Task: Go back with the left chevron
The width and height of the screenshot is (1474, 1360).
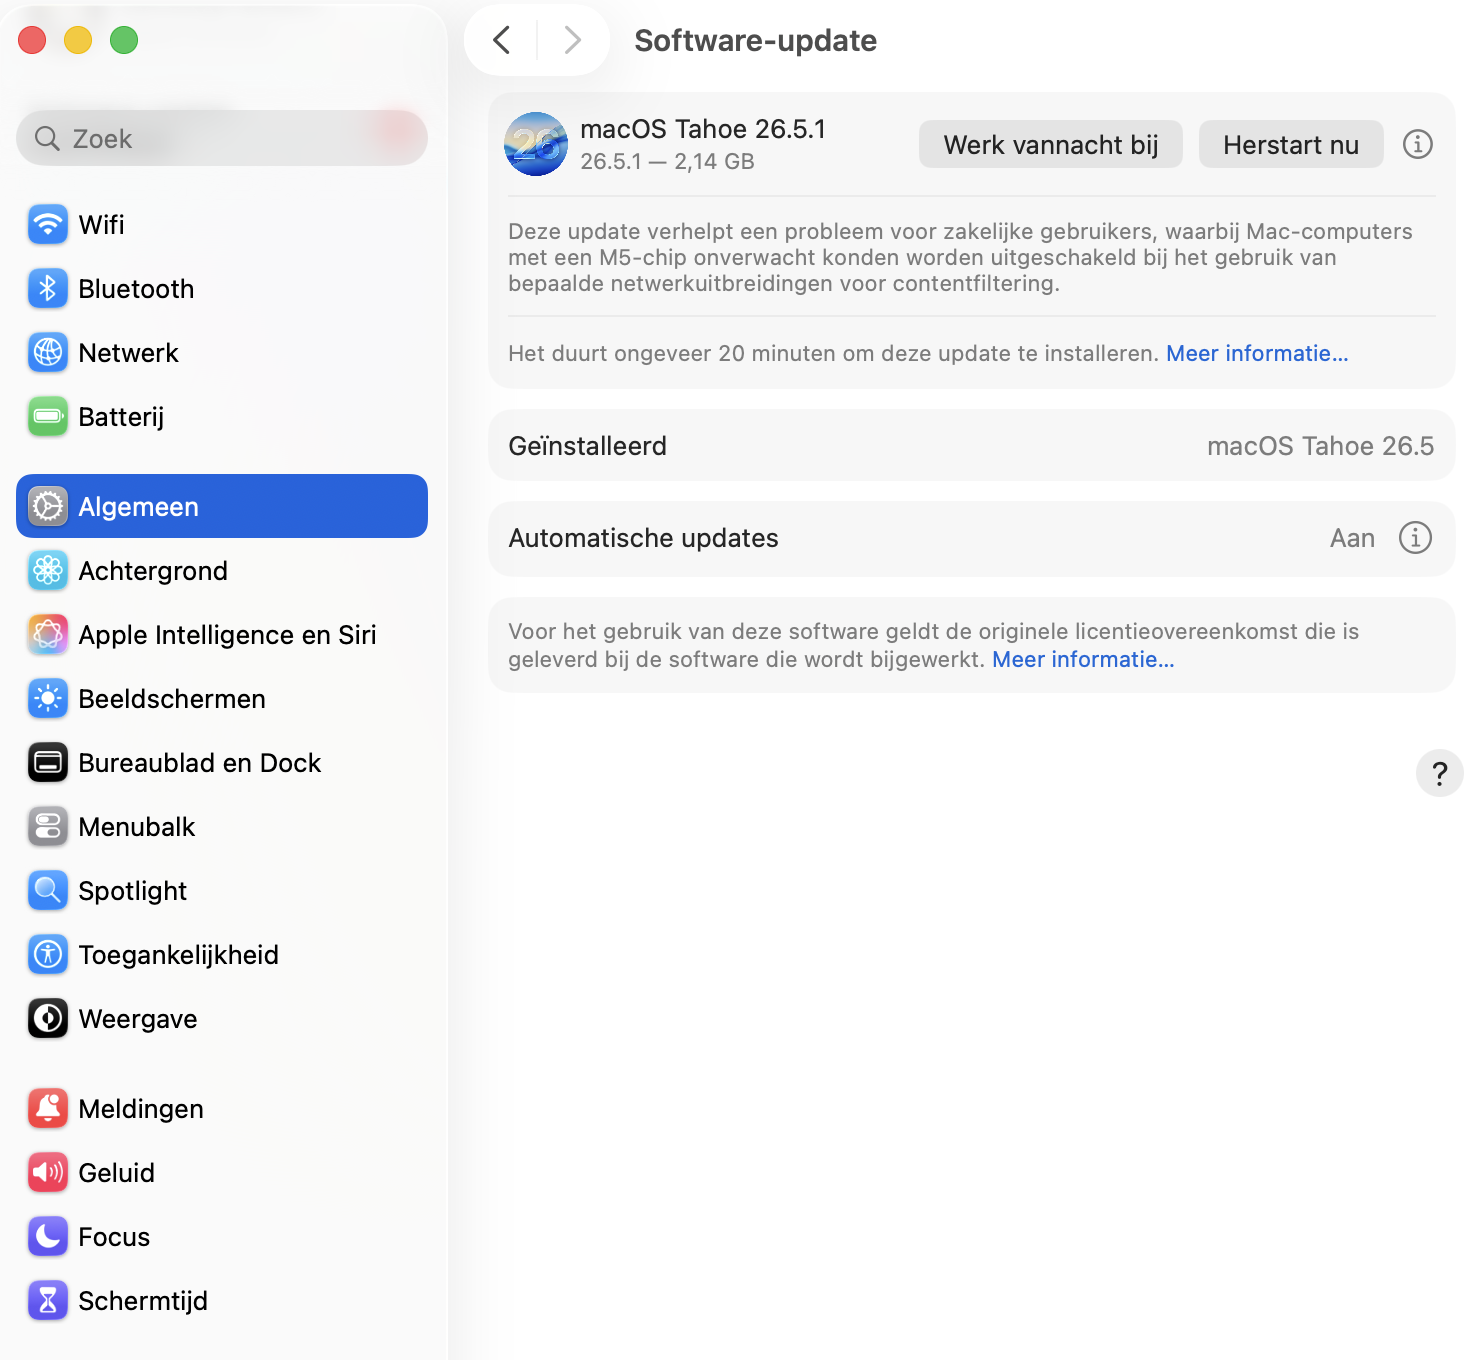Action: [502, 40]
